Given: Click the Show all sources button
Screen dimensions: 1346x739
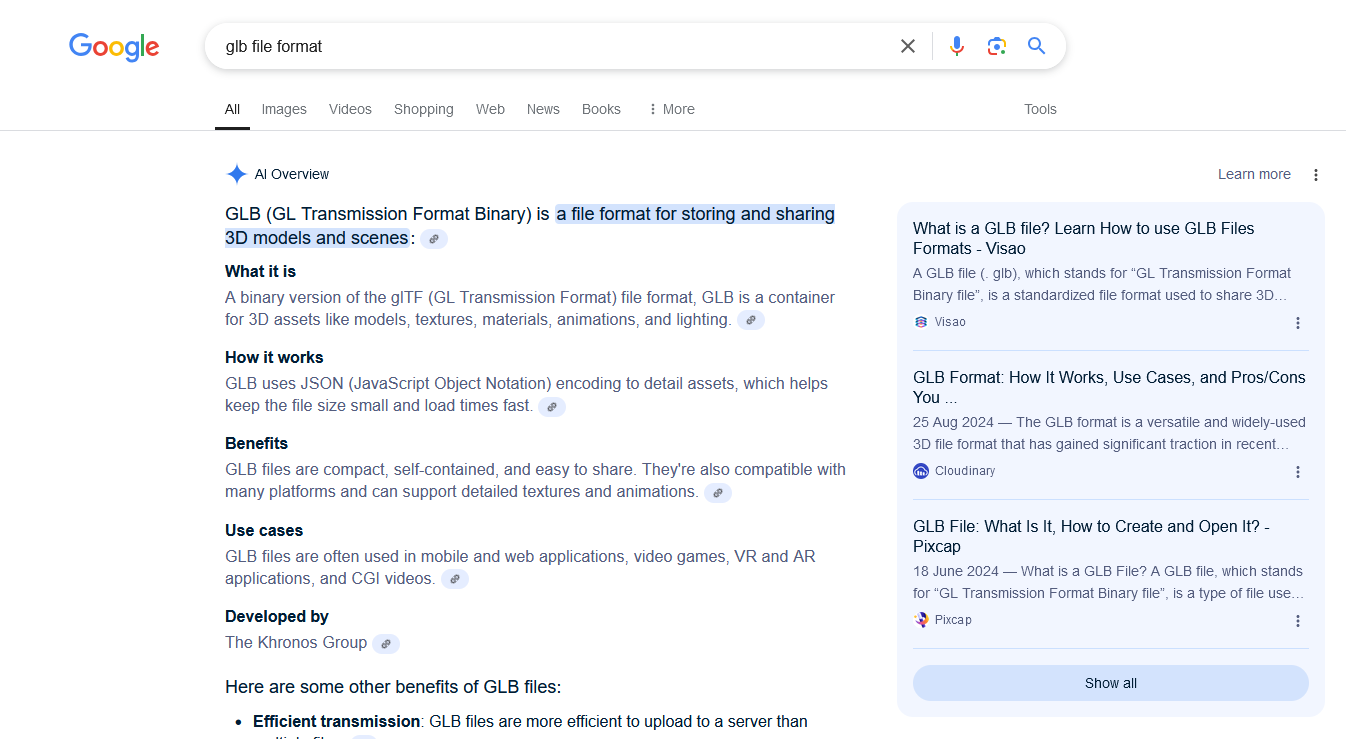Looking at the screenshot, I should tap(1111, 683).
